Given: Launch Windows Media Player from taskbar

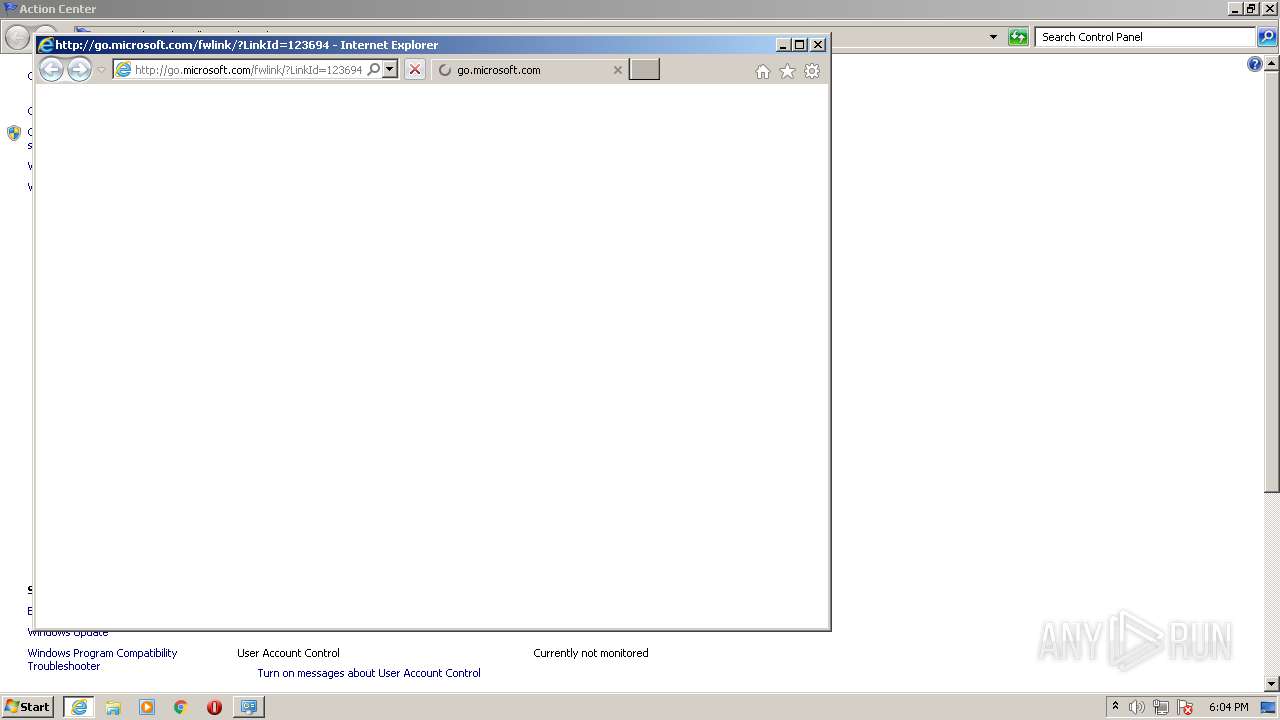Looking at the screenshot, I should 147,707.
